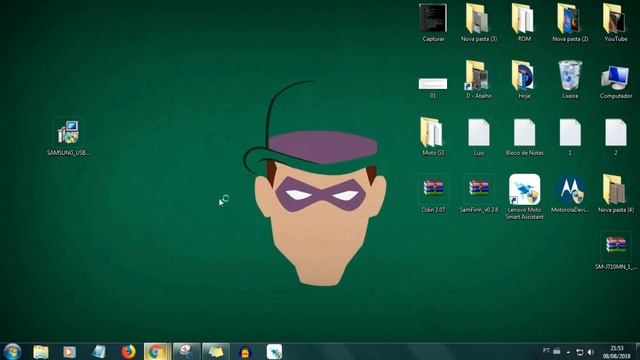This screenshot has height=360, width=640.
Task: Select the SM-J710MN archive icon
Action: pyautogui.click(x=616, y=251)
